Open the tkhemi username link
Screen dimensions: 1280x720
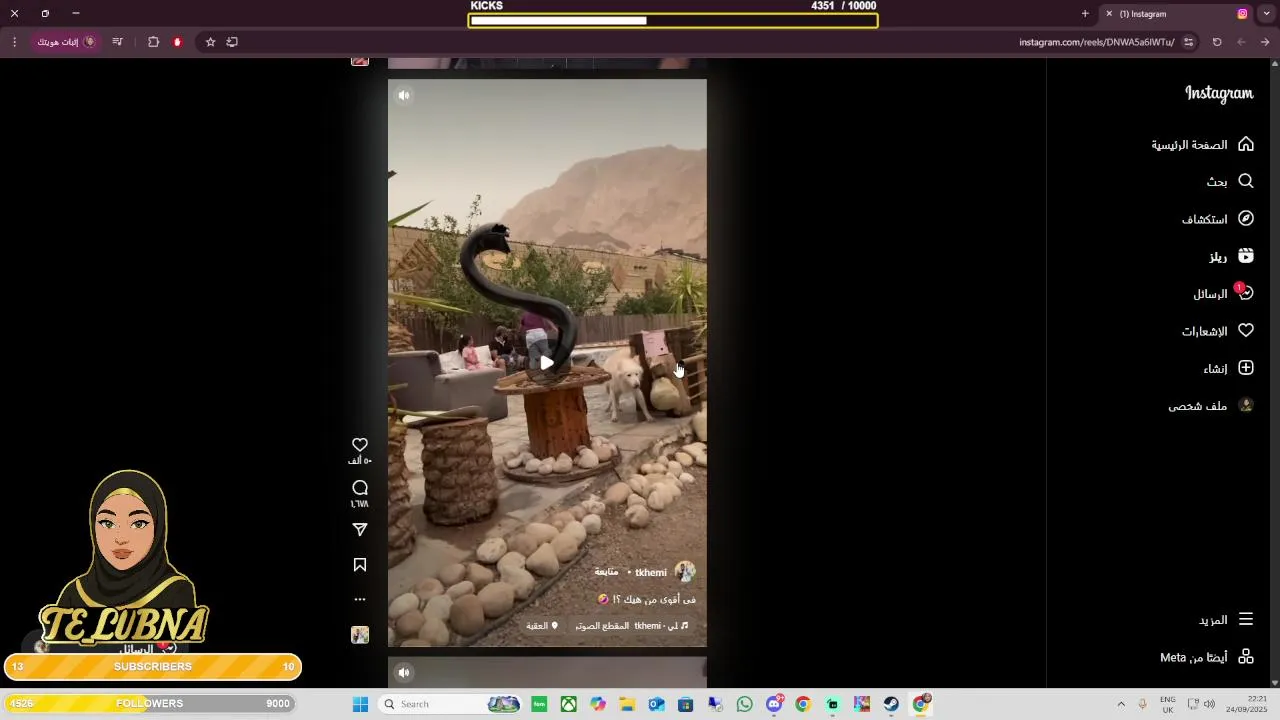tap(651, 572)
